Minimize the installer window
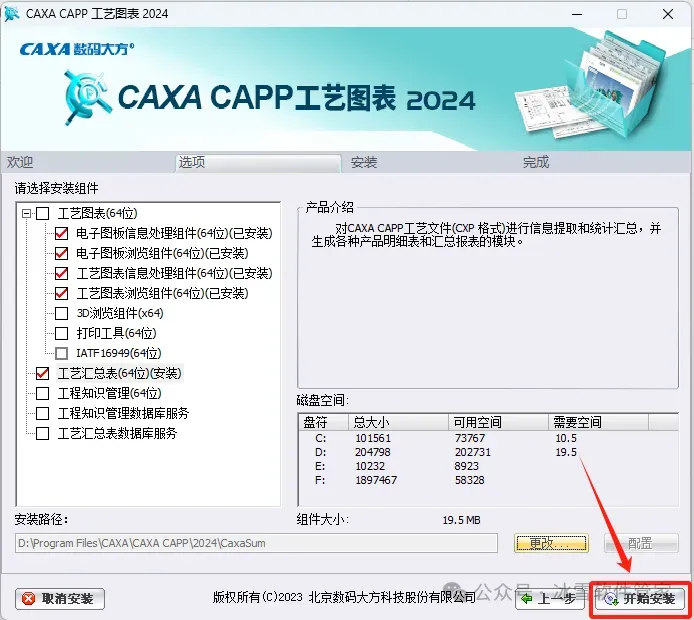Image resolution: width=694 pixels, height=620 pixels. point(577,14)
